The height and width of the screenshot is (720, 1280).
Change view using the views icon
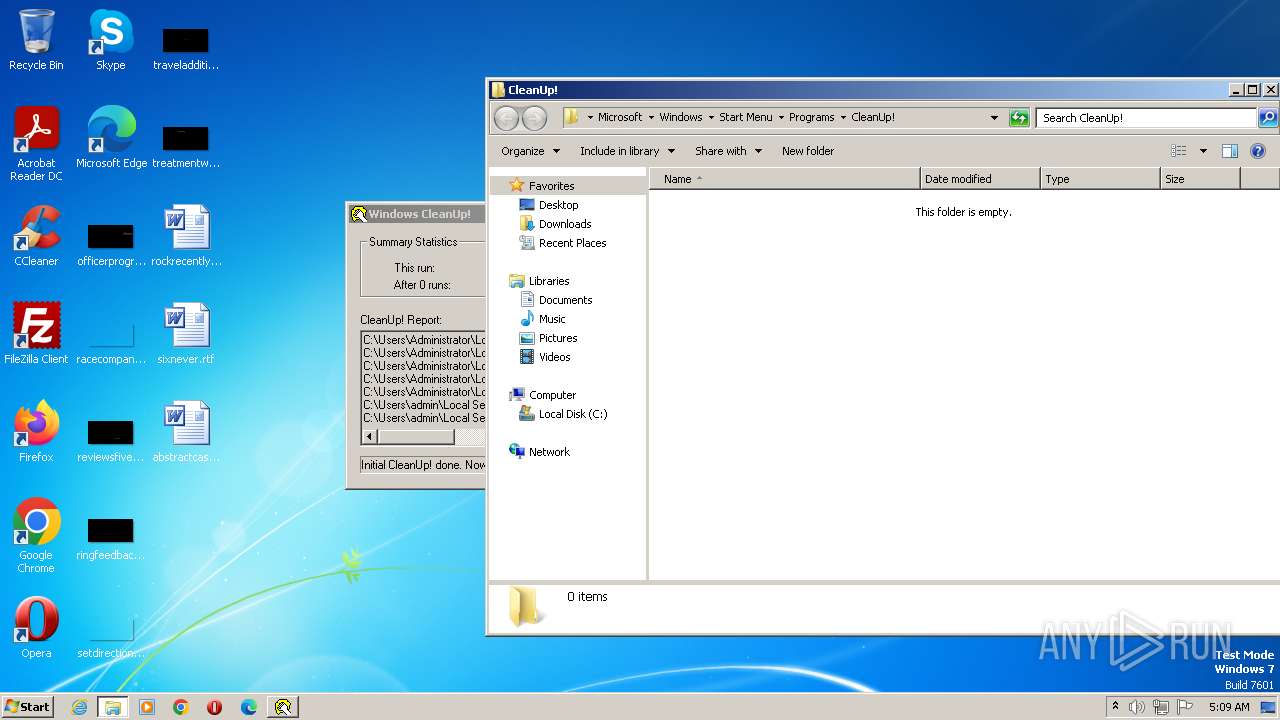[1179, 151]
